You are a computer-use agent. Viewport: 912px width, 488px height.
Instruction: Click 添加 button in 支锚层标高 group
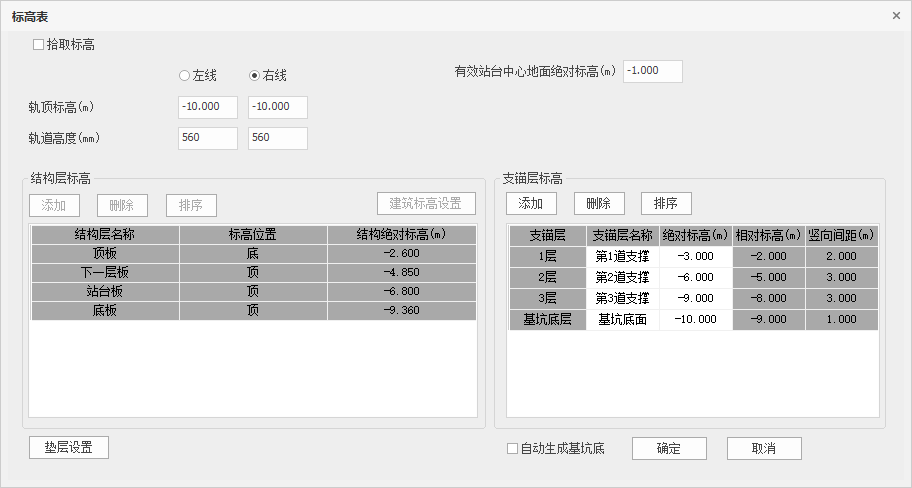pos(531,204)
